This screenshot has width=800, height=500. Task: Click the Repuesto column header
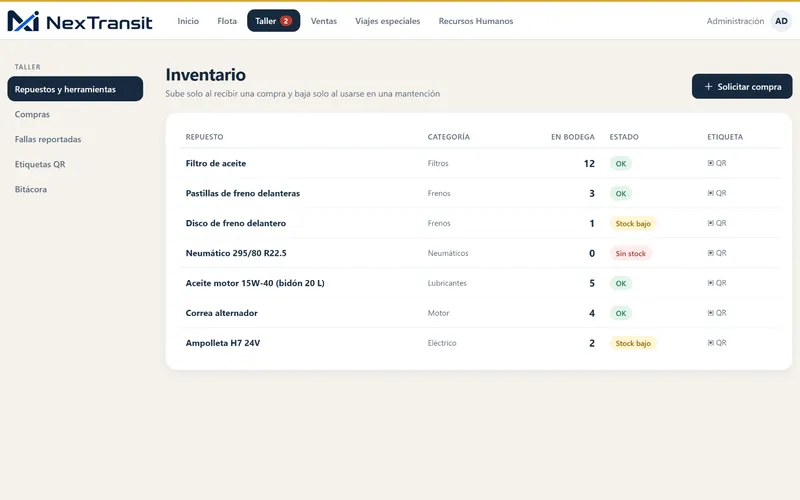[205, 137]
